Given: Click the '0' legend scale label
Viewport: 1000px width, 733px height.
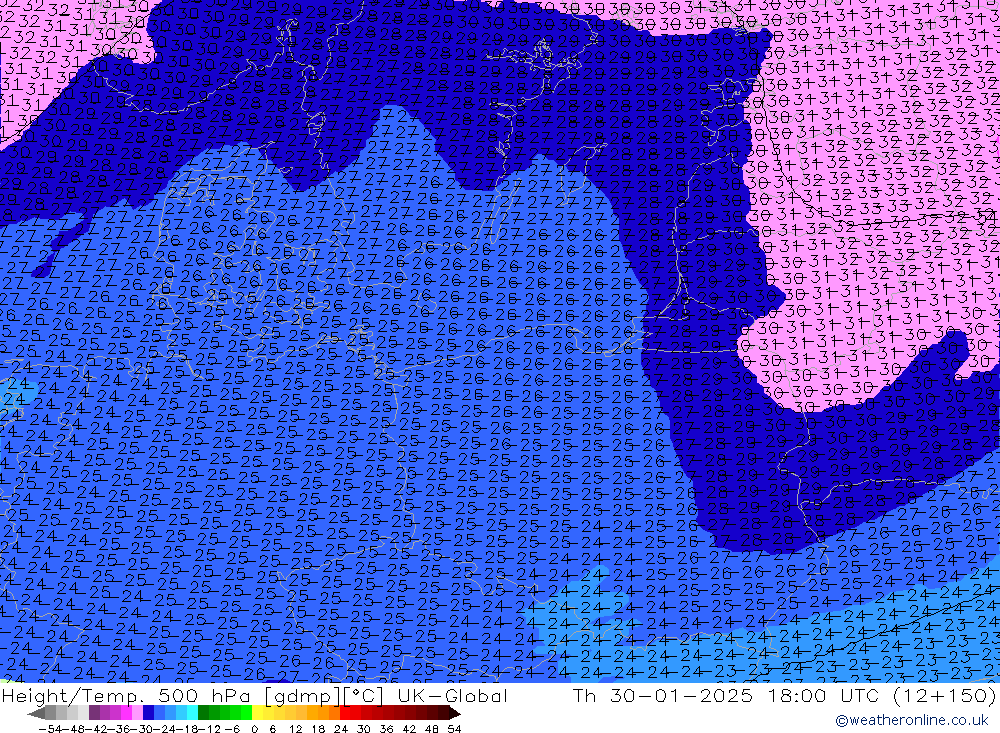Looking at the screenshot, I should tap(254, 729).
